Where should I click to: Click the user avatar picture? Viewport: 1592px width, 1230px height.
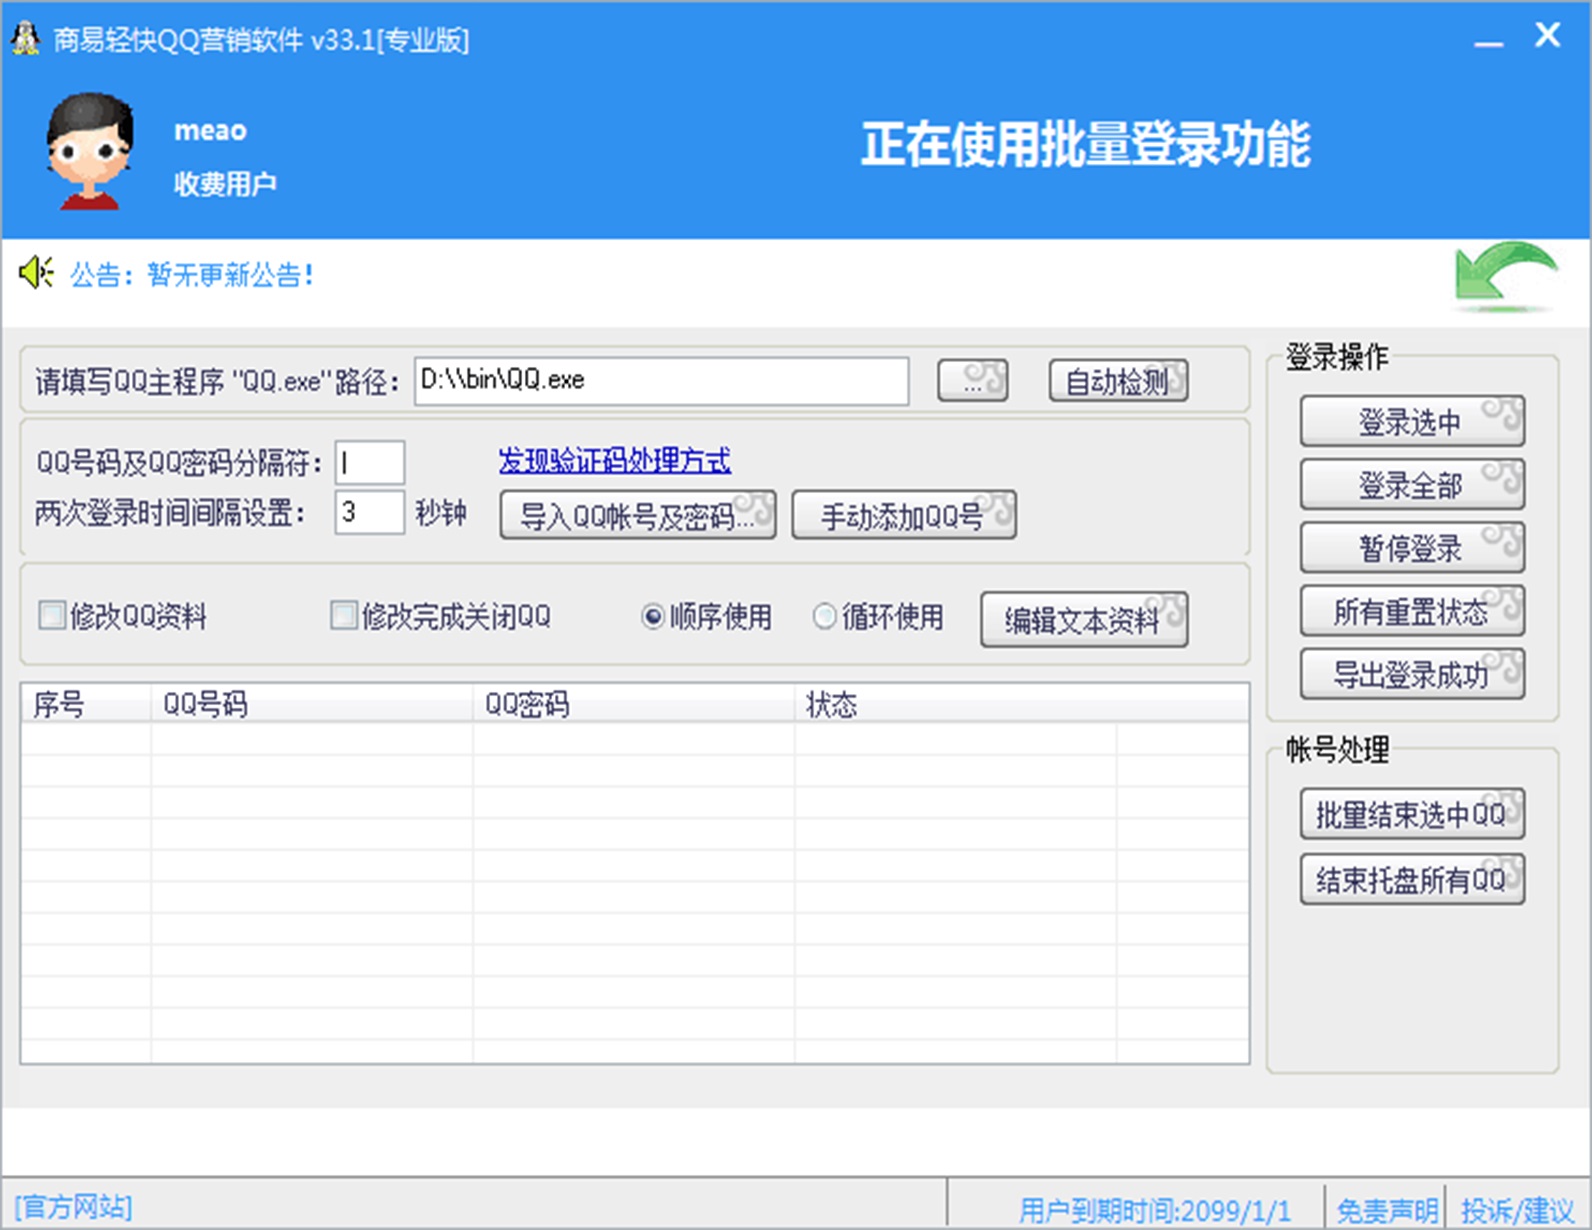(90, 151)
